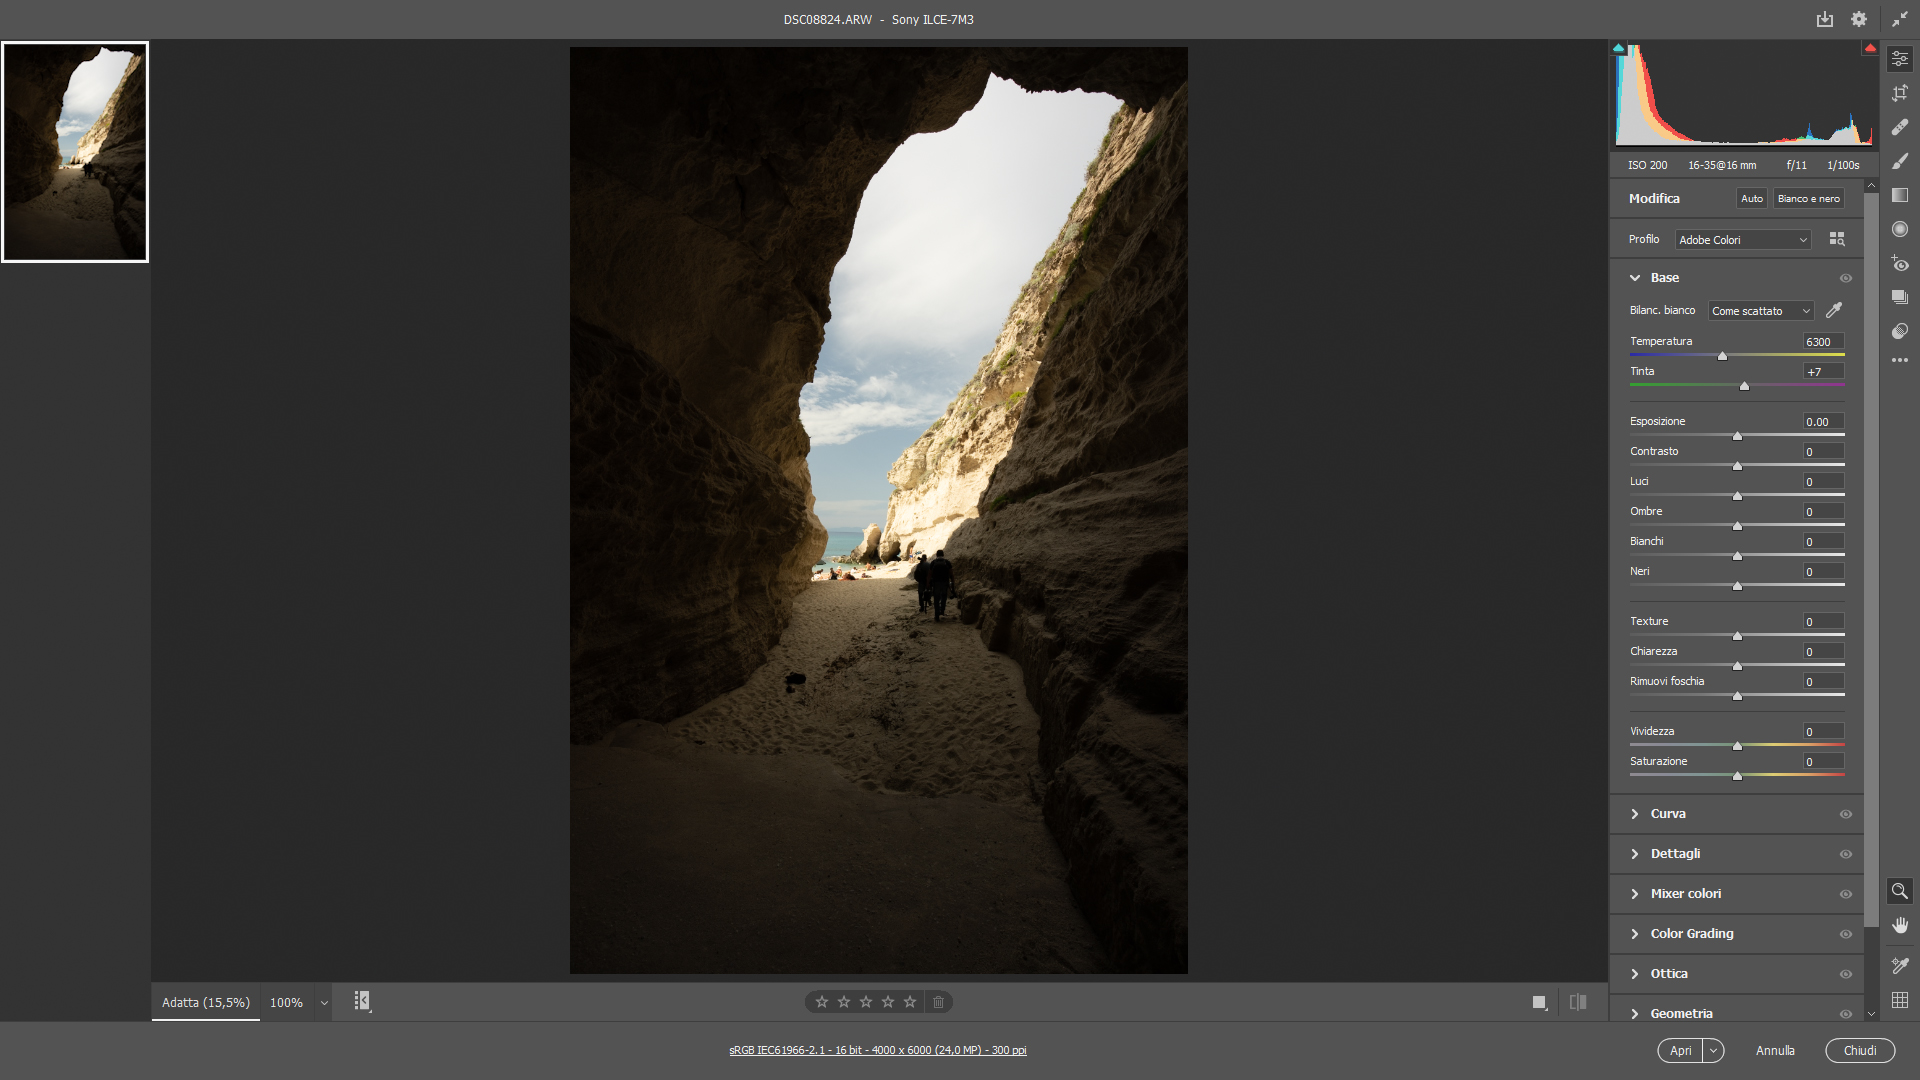This screenshot has height=1080, width=1920.
Task: Apply Bianco e nero treatment
Action: tap(1807, 198)
